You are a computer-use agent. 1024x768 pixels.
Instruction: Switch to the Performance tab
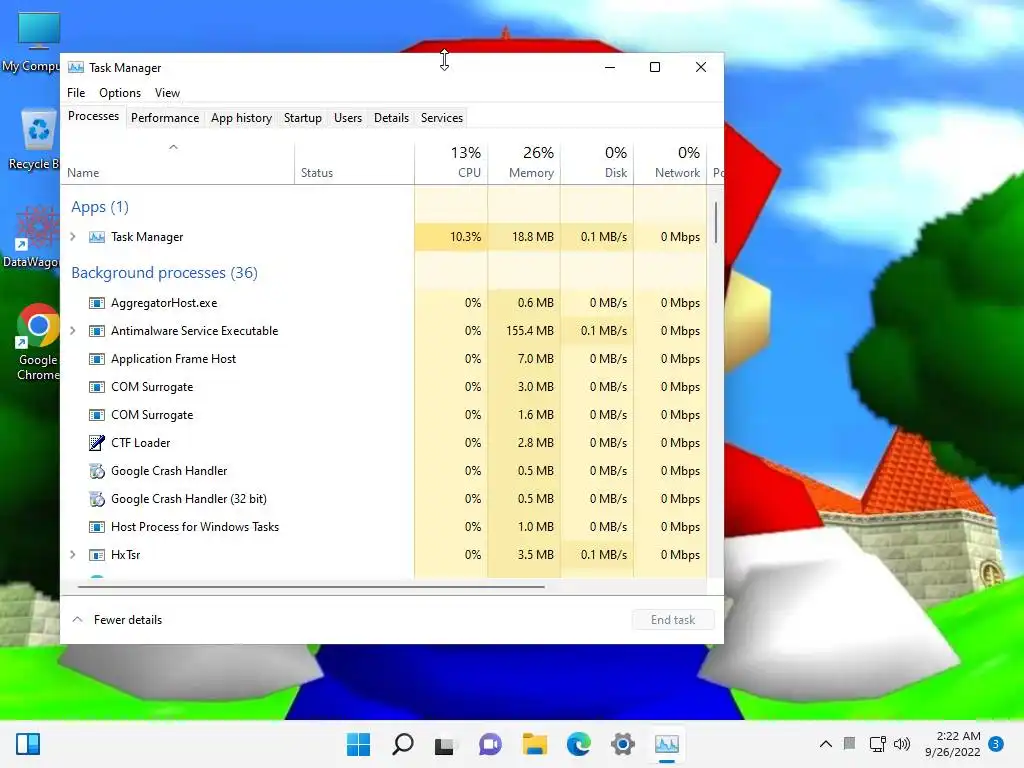pos(165,118)
